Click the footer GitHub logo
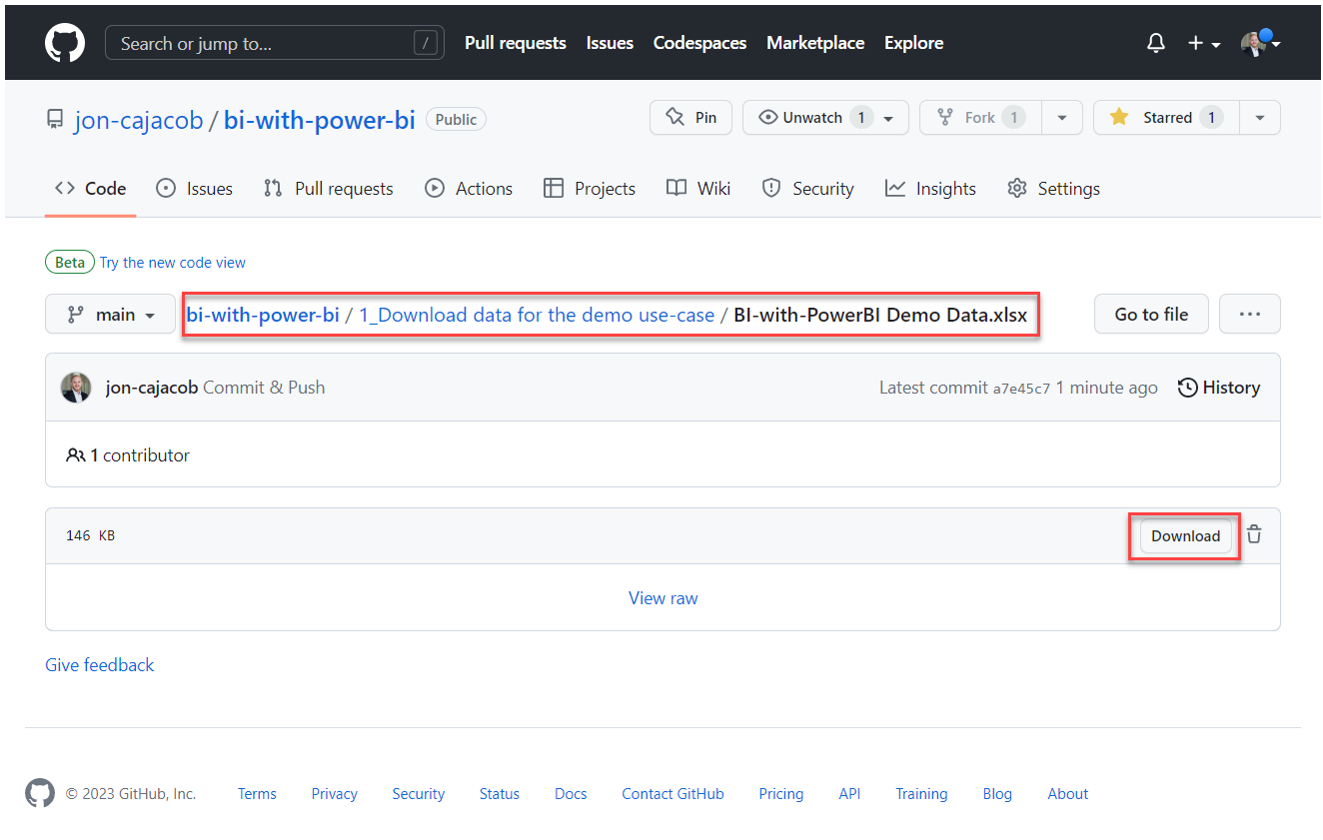Screen dimensions: 1323x840 (x=40, y=793)
